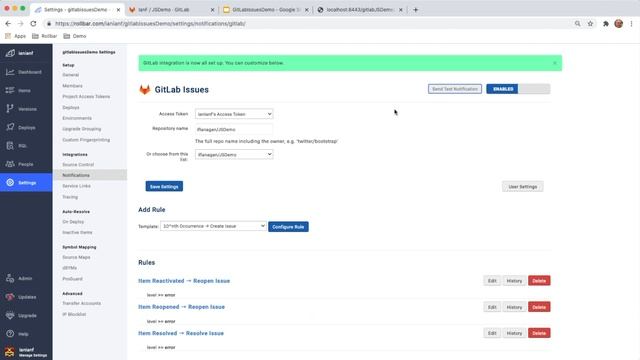Open the rule Template dropdown
This screenshot has width=640, height=360.
(213, 226)
